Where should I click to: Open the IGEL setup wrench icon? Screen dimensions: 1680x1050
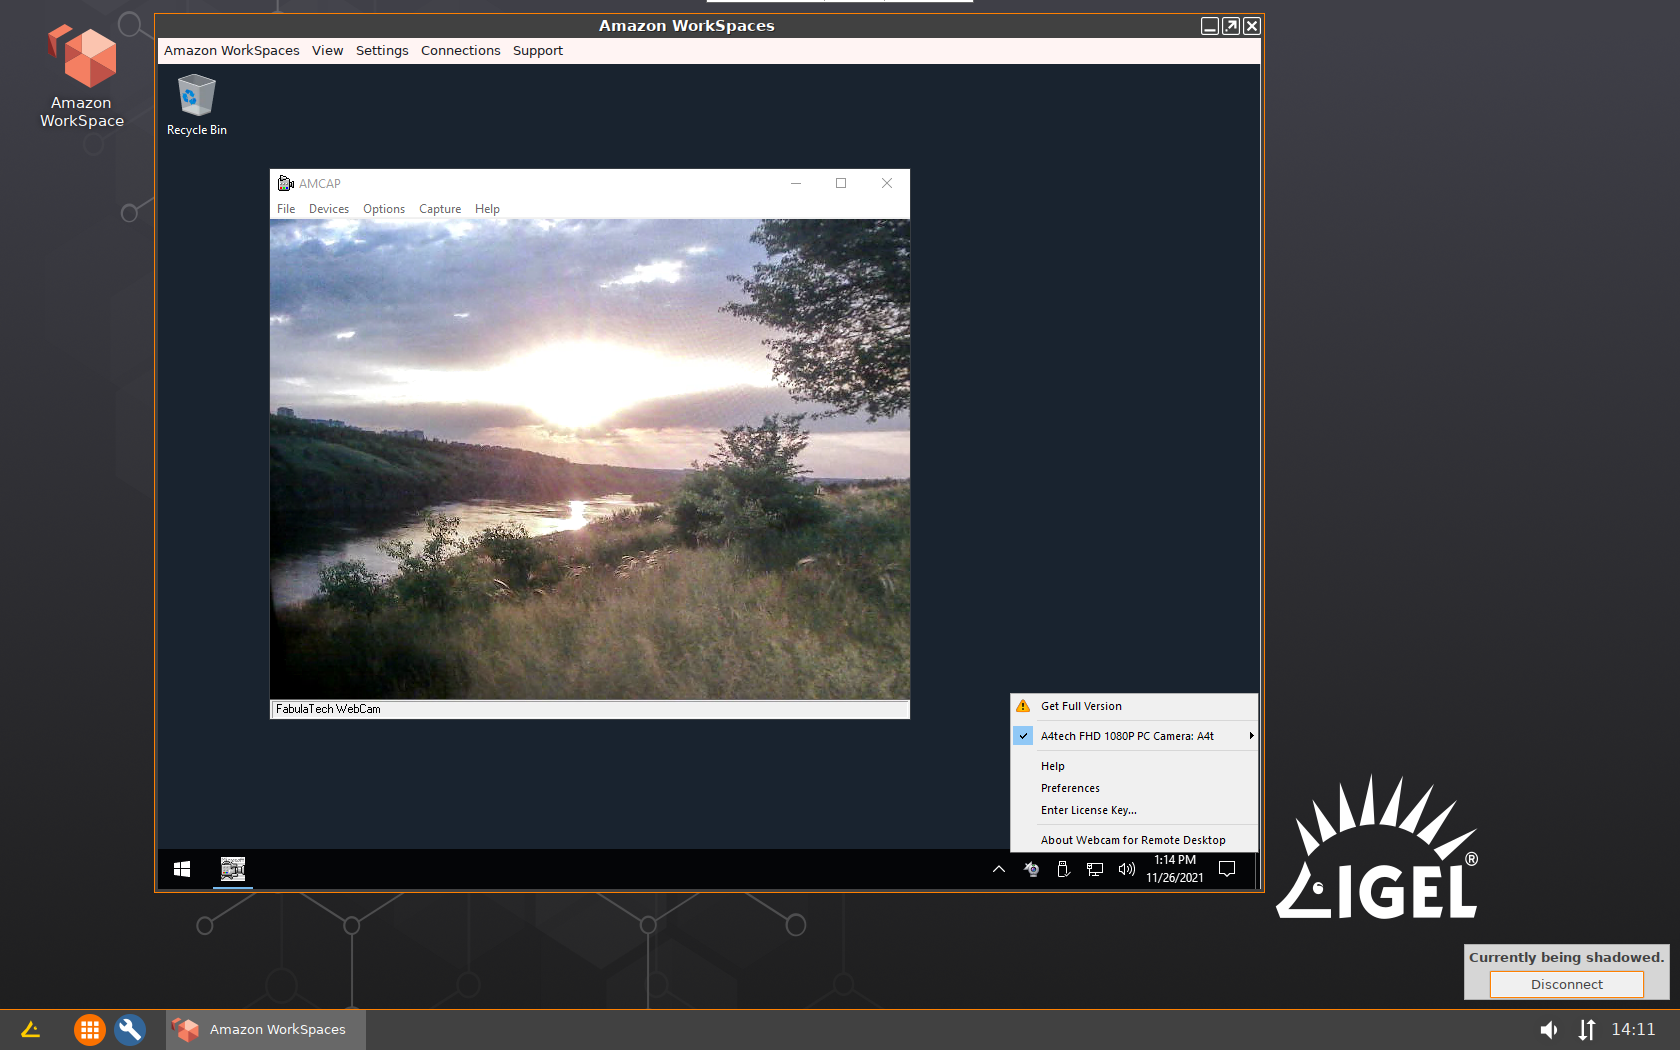click(130, 1029)
